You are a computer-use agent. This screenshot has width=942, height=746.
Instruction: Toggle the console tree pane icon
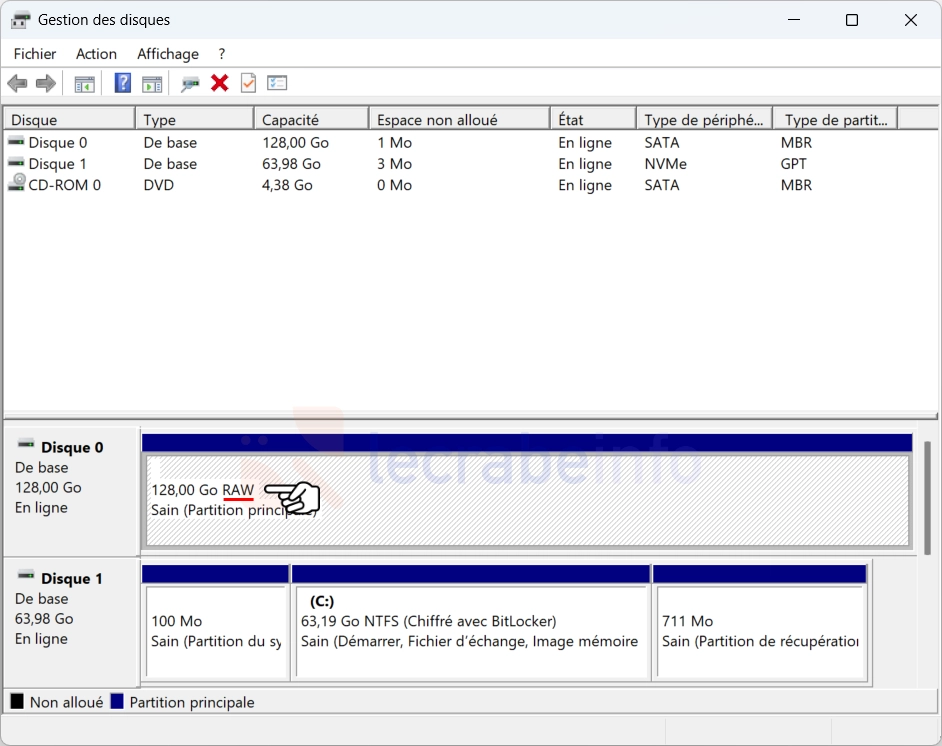coord(85,83)
